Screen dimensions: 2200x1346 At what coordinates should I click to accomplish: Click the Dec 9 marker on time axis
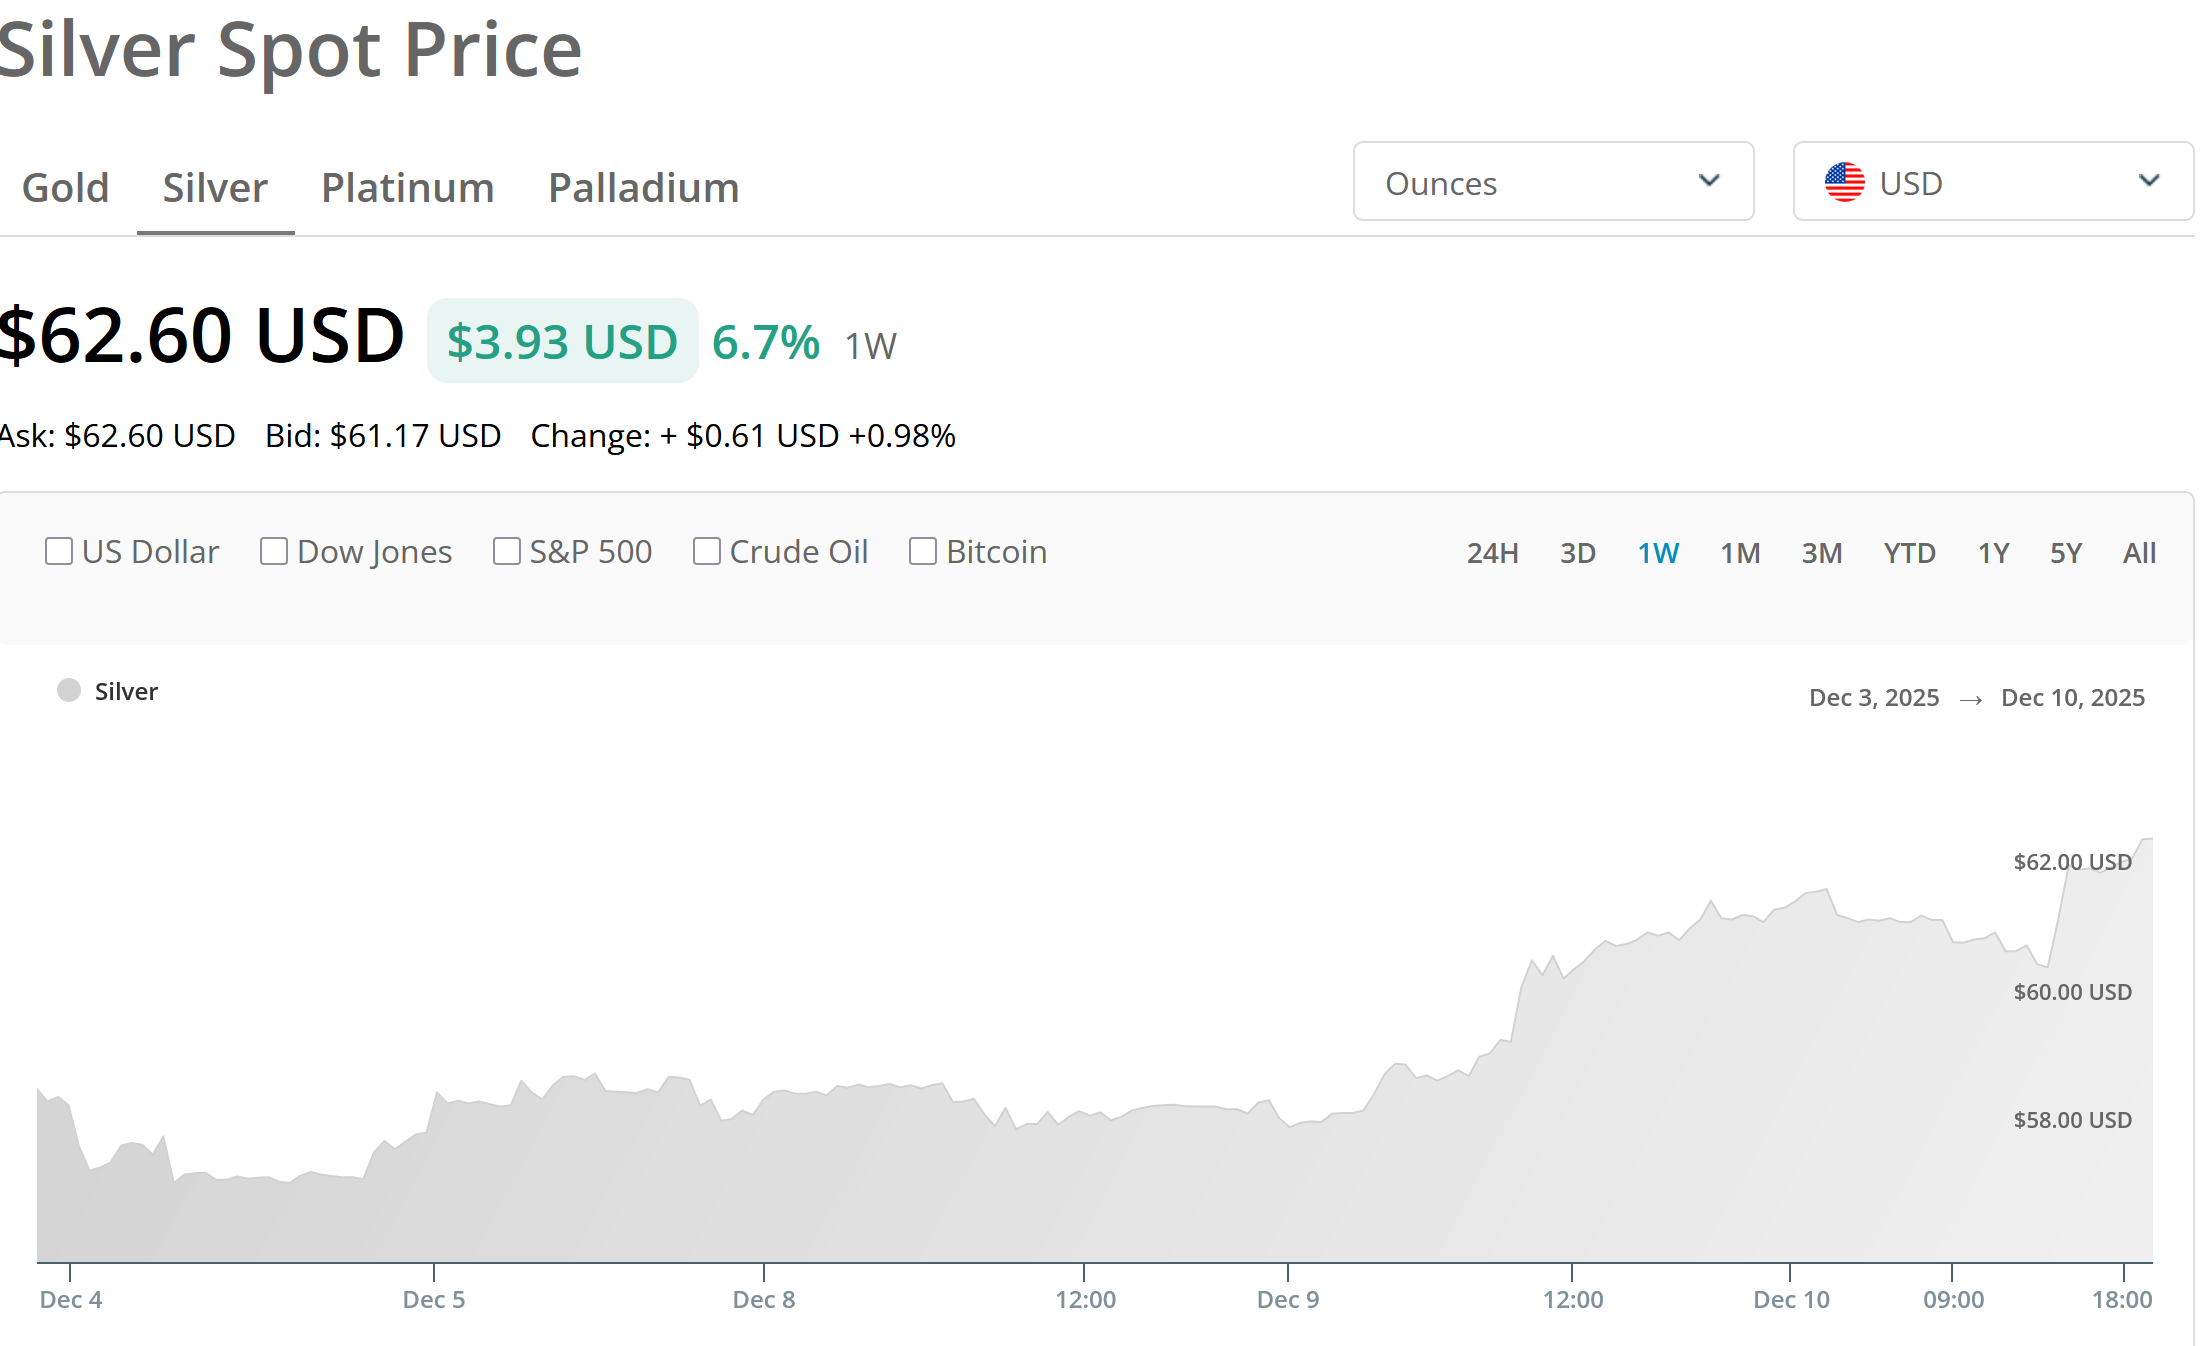[x=1287, y=1299]
